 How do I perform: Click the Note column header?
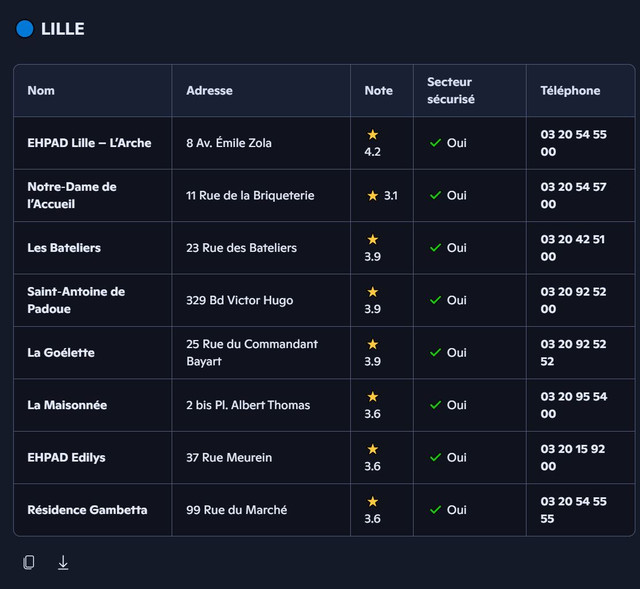[379, 91]
